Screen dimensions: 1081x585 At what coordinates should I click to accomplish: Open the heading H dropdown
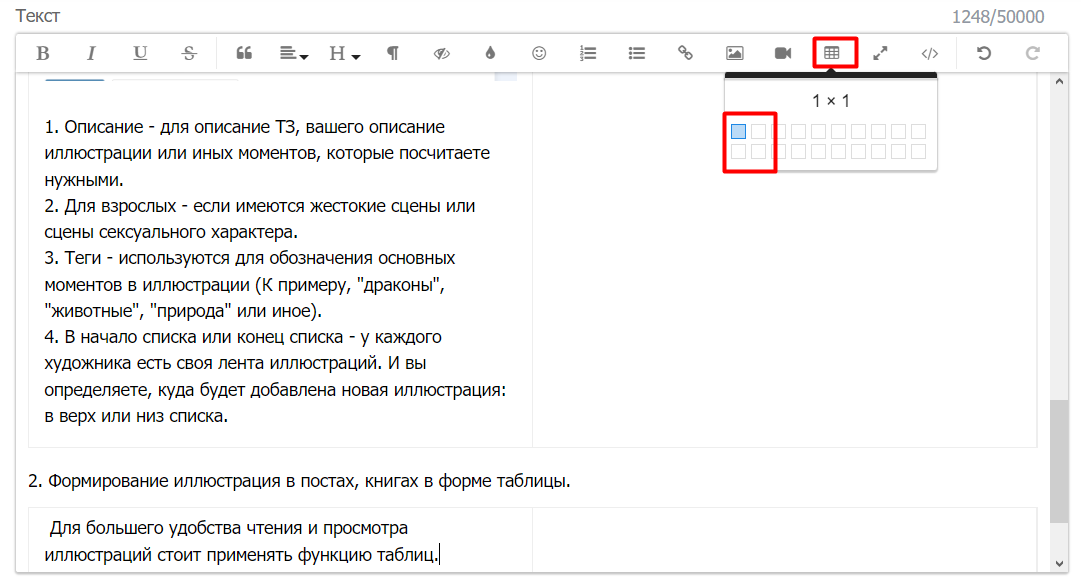coord(344,54)
